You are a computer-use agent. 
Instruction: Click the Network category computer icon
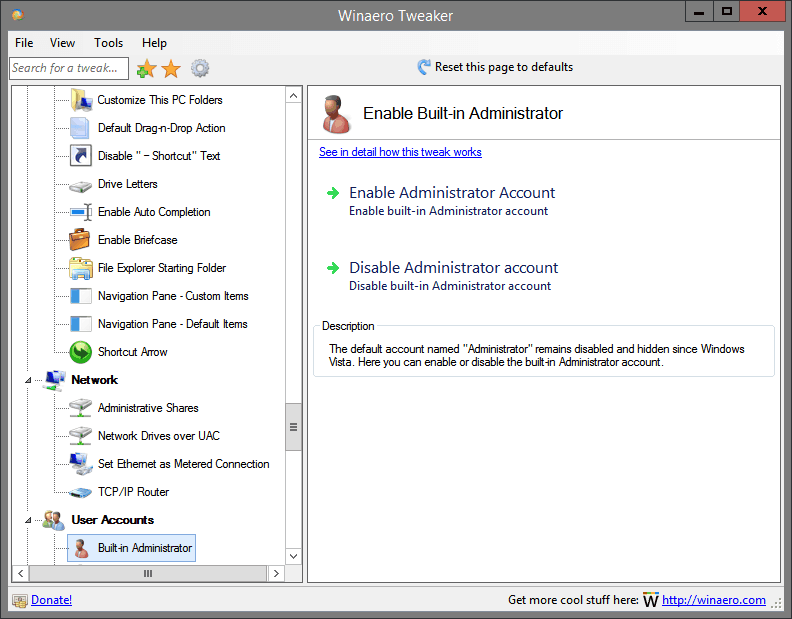(x=55, y=380)
